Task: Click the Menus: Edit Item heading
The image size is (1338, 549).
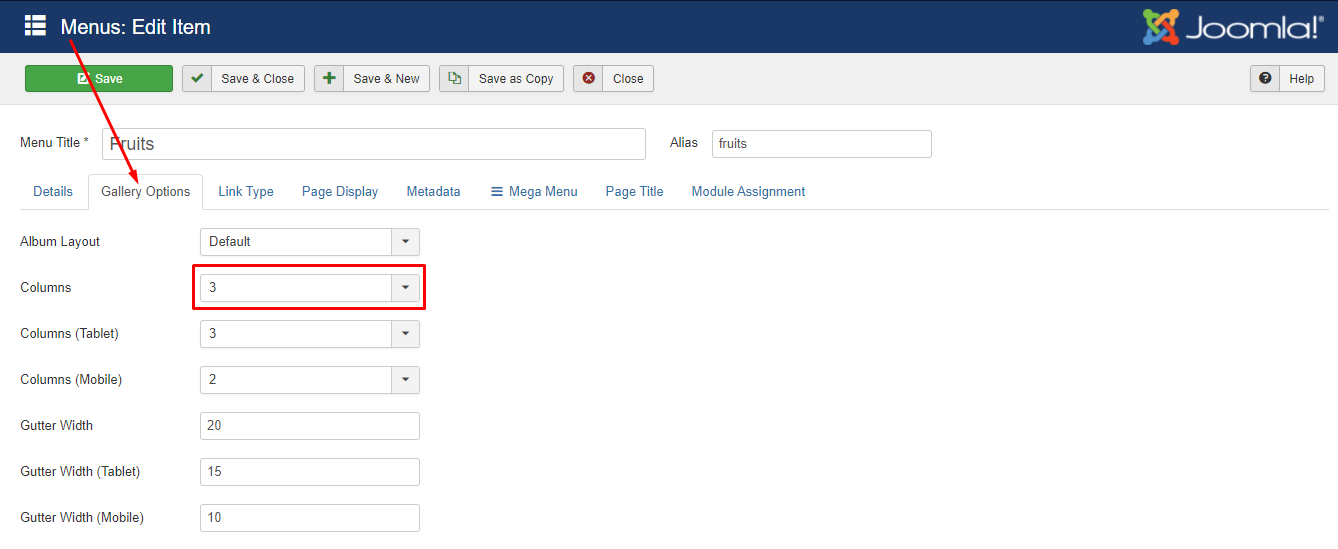Action: click(x=136, y=27)
